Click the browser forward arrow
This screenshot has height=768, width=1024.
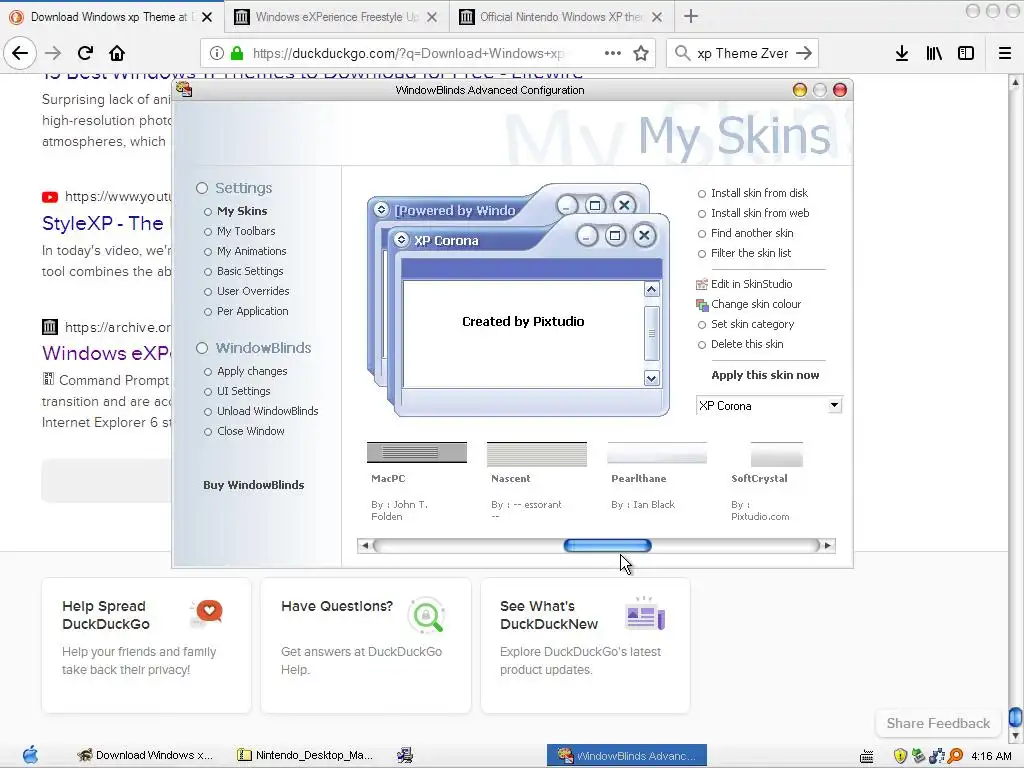point(53,53)
